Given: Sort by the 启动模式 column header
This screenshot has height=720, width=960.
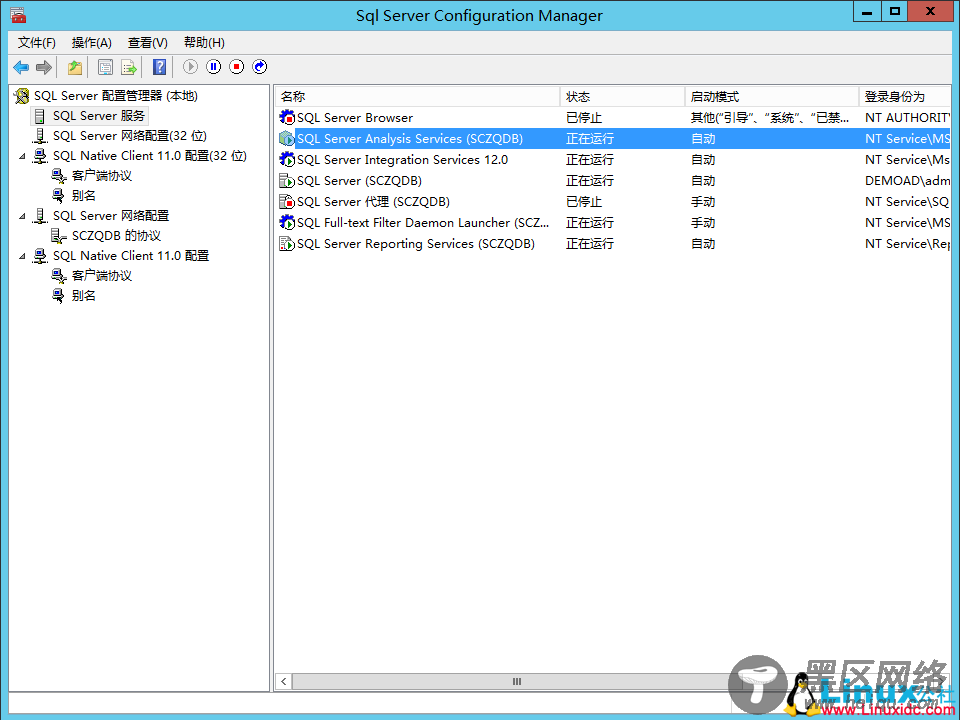Looking at the screenshot, I should point(771,97).
